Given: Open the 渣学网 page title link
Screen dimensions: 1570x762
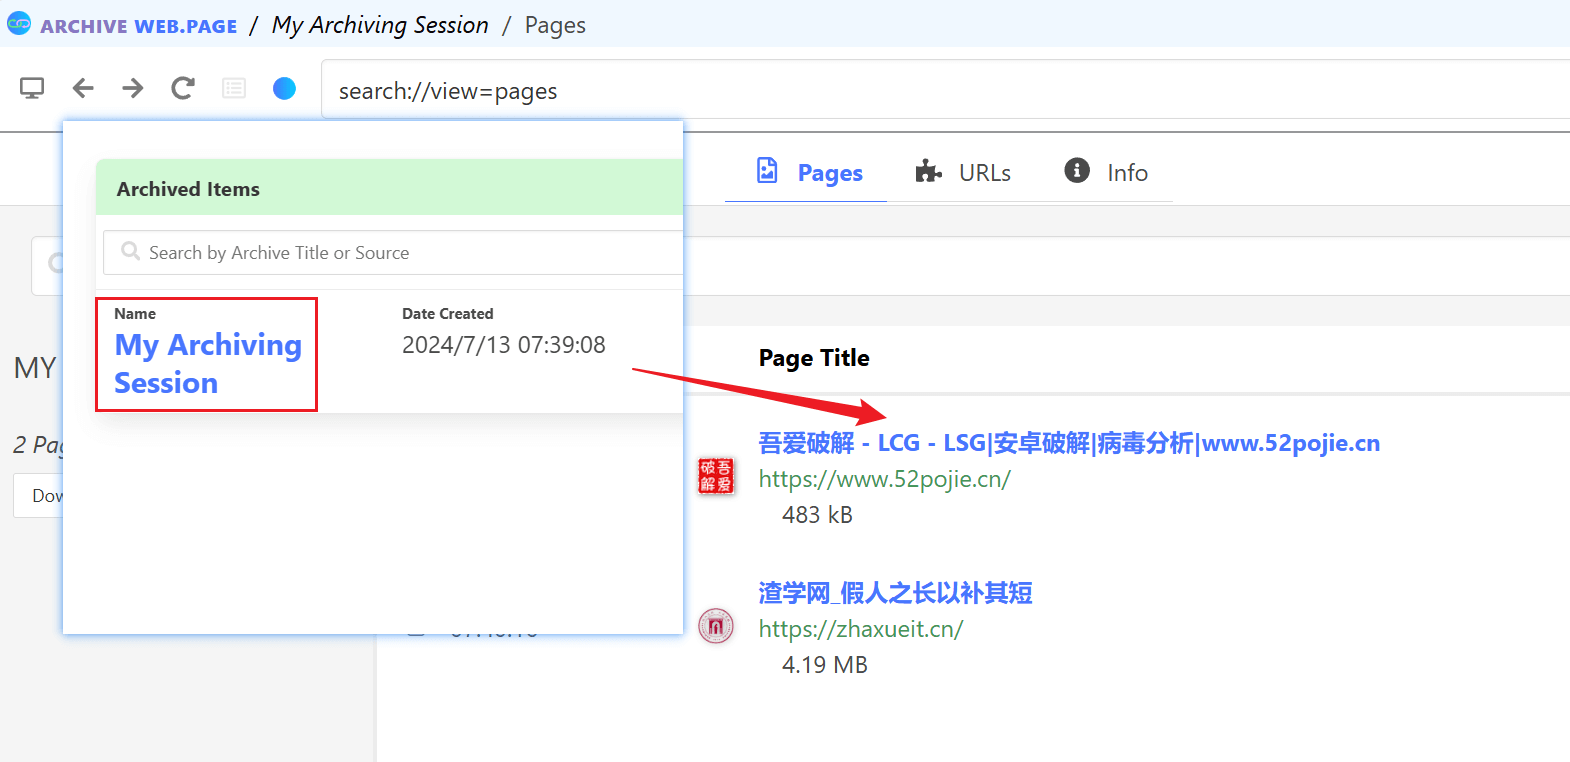Looking at the screenshot, I should [895, 593].
